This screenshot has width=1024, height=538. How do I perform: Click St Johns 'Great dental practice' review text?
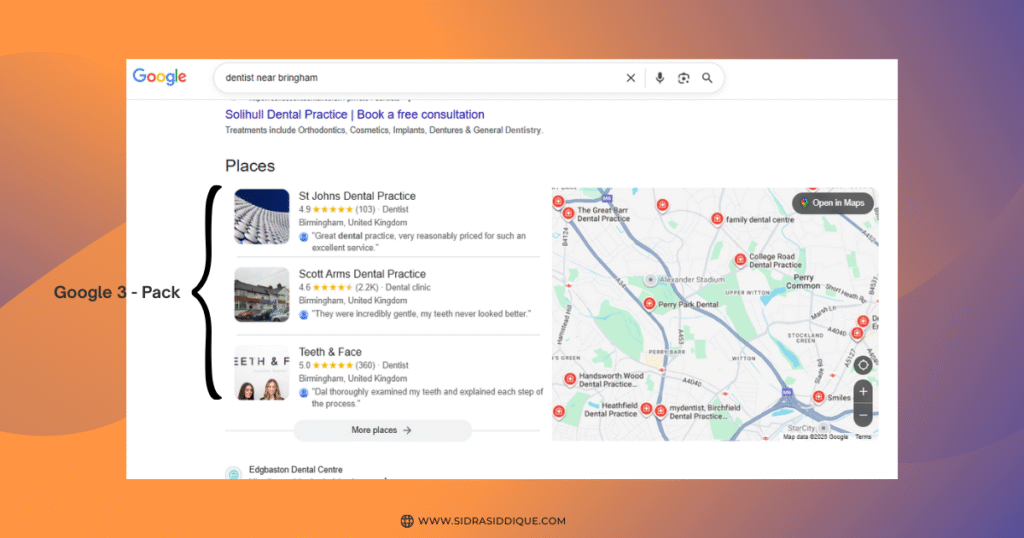coord(419,242)
